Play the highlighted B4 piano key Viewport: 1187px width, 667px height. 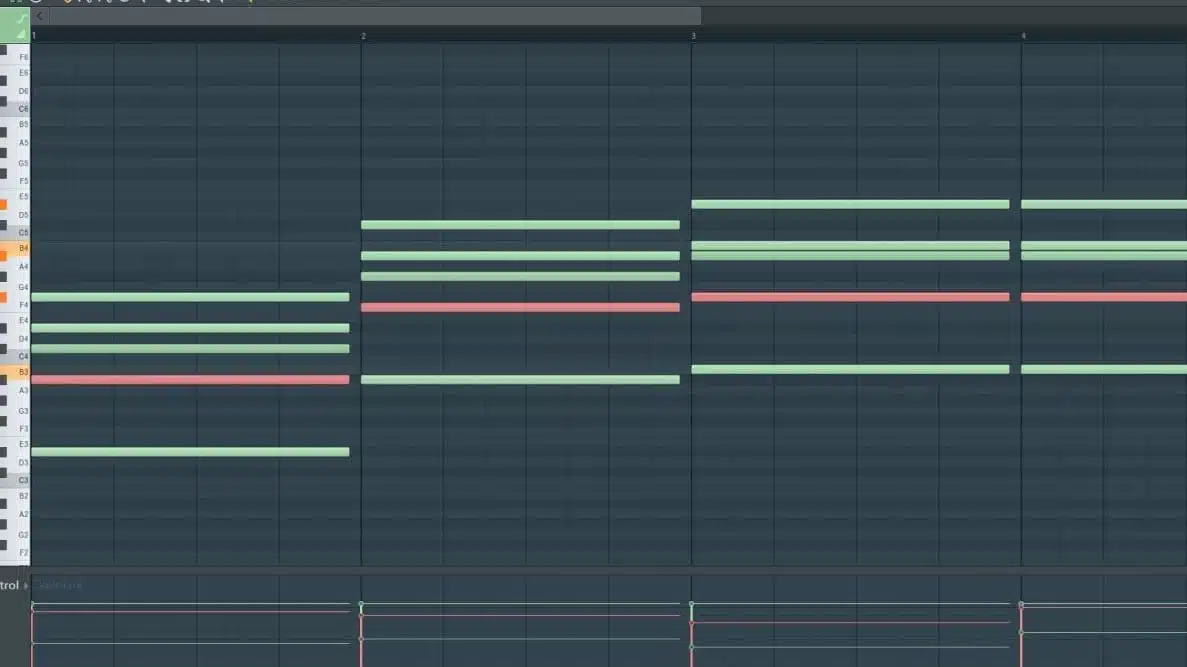coord(15,248)
